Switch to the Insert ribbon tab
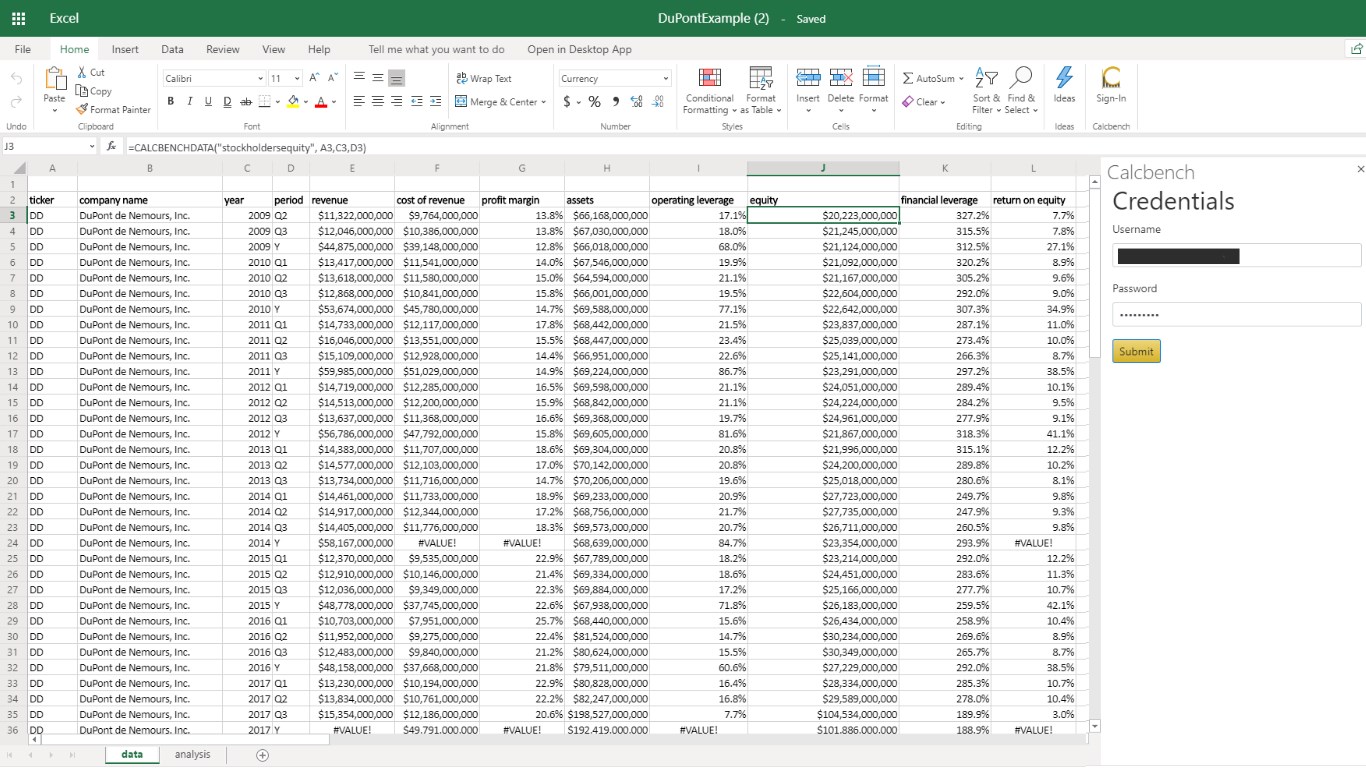The width and height of the screenshot is (1366, 768). click(125, 49)
